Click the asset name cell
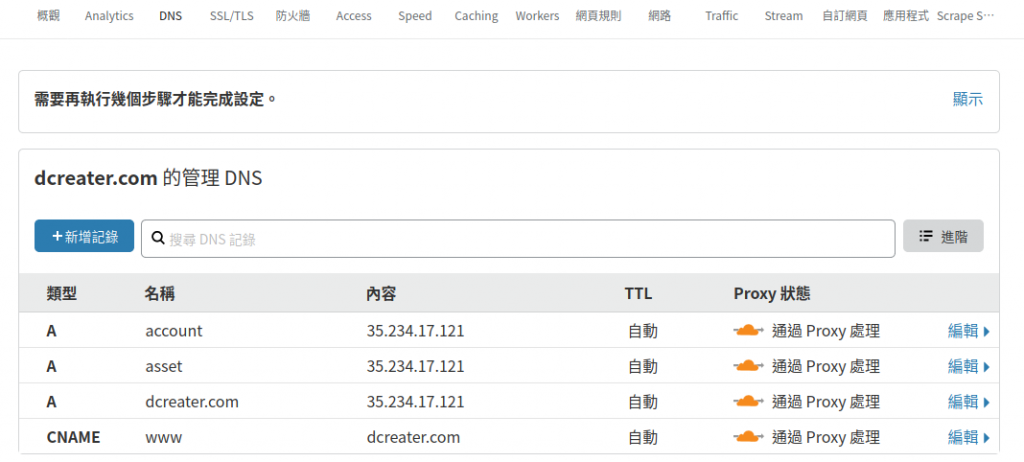Viewport: 1024px width, 462px height. pos(164,367)
